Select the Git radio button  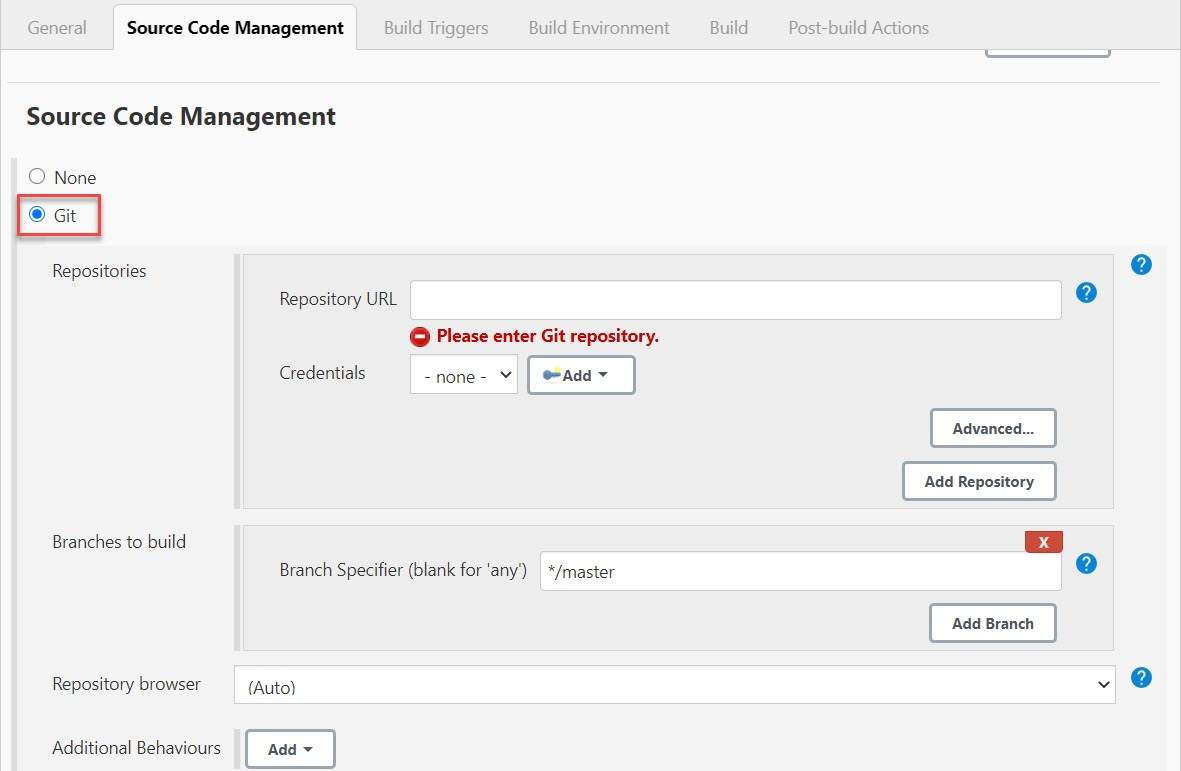38,214
